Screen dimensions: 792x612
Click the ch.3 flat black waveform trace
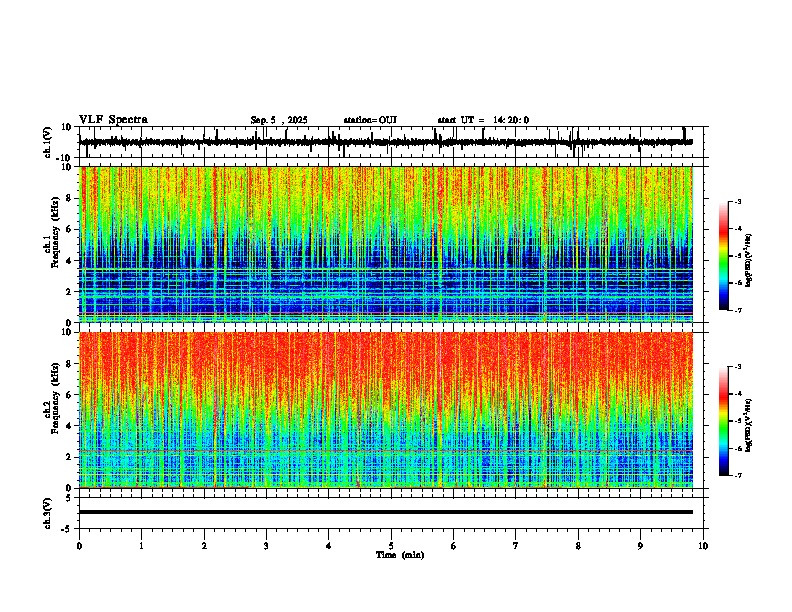pos(386,512)
